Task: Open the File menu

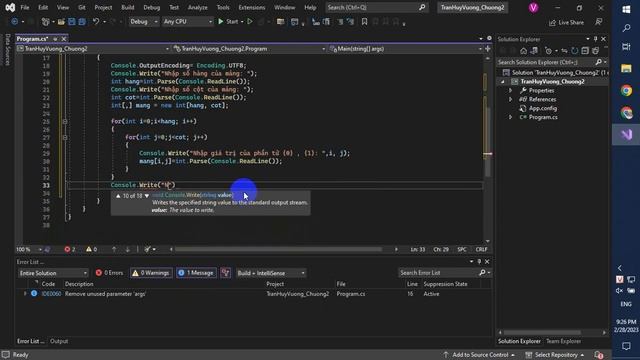Action: (x=25, y=7)
